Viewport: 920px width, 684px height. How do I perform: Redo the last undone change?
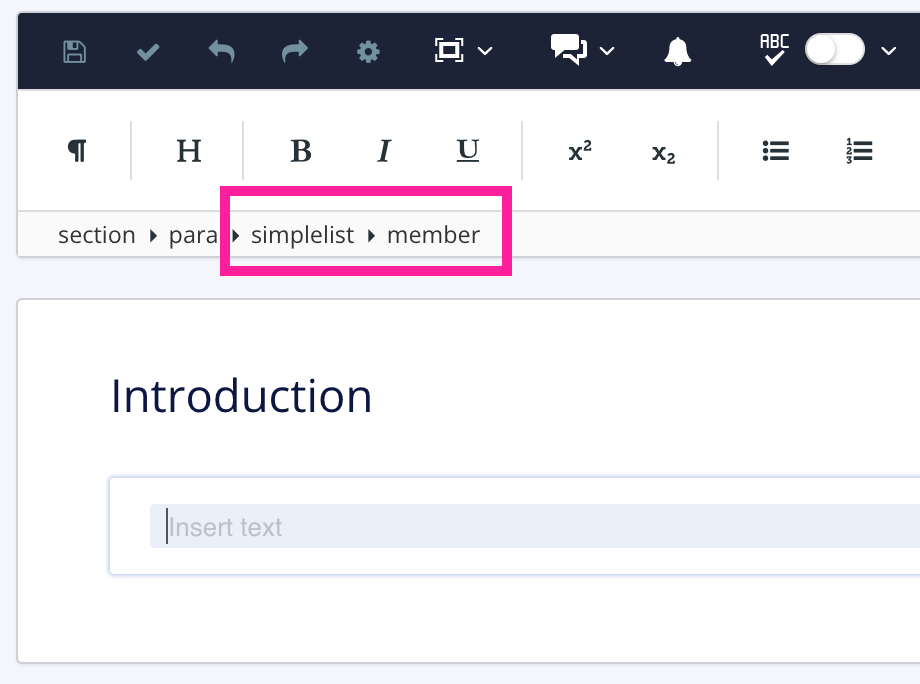(x=294, y=51)
